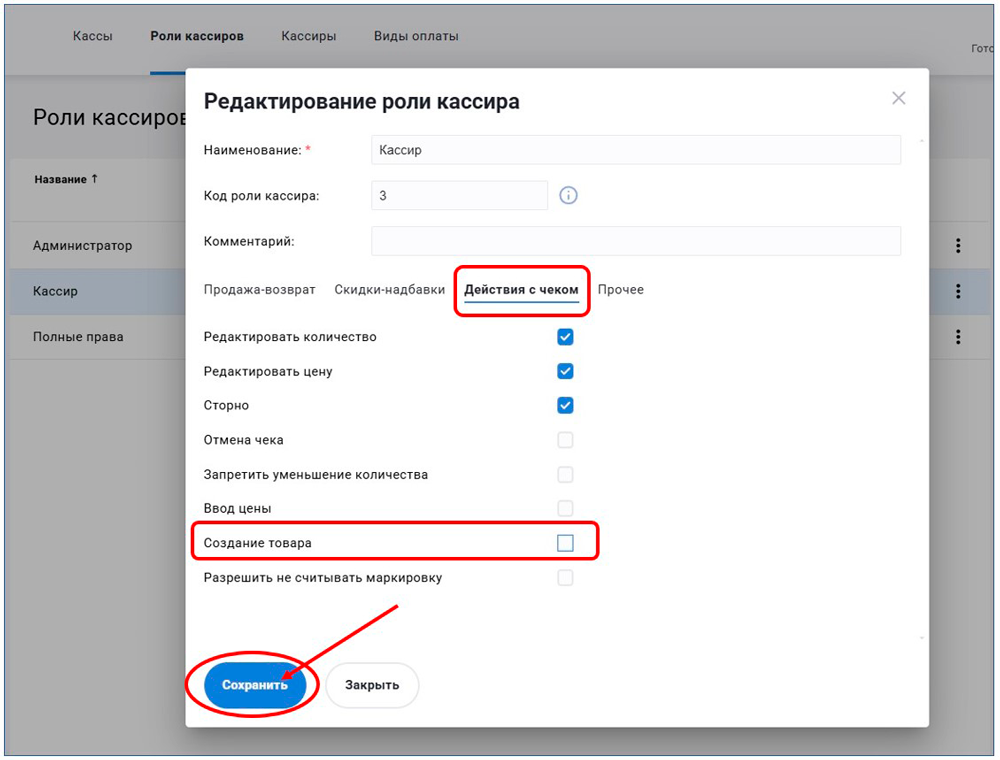
Task: Open the three-dot menu for Кассир row
Action: coord(958,291)
